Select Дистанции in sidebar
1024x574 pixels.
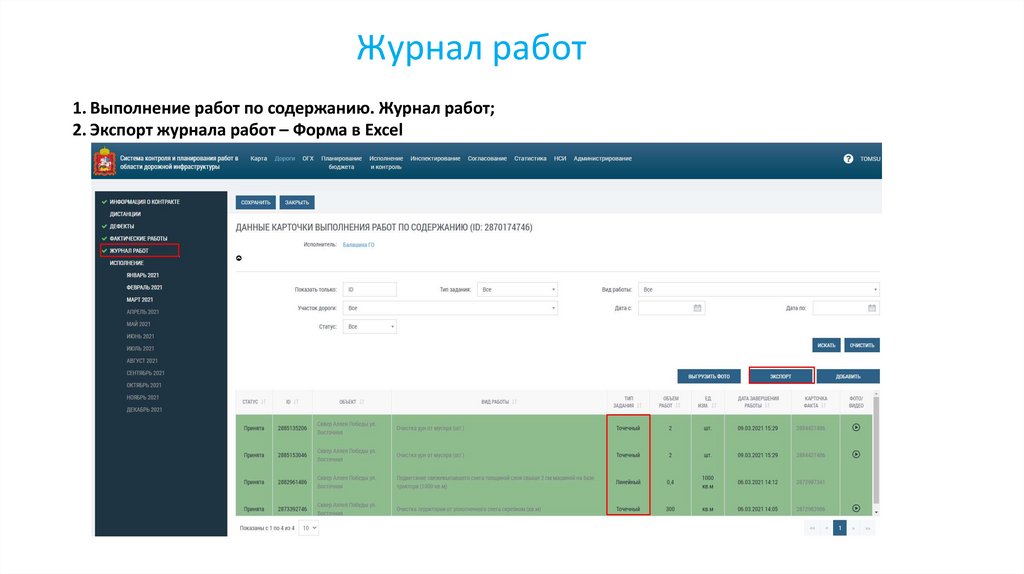125,214
